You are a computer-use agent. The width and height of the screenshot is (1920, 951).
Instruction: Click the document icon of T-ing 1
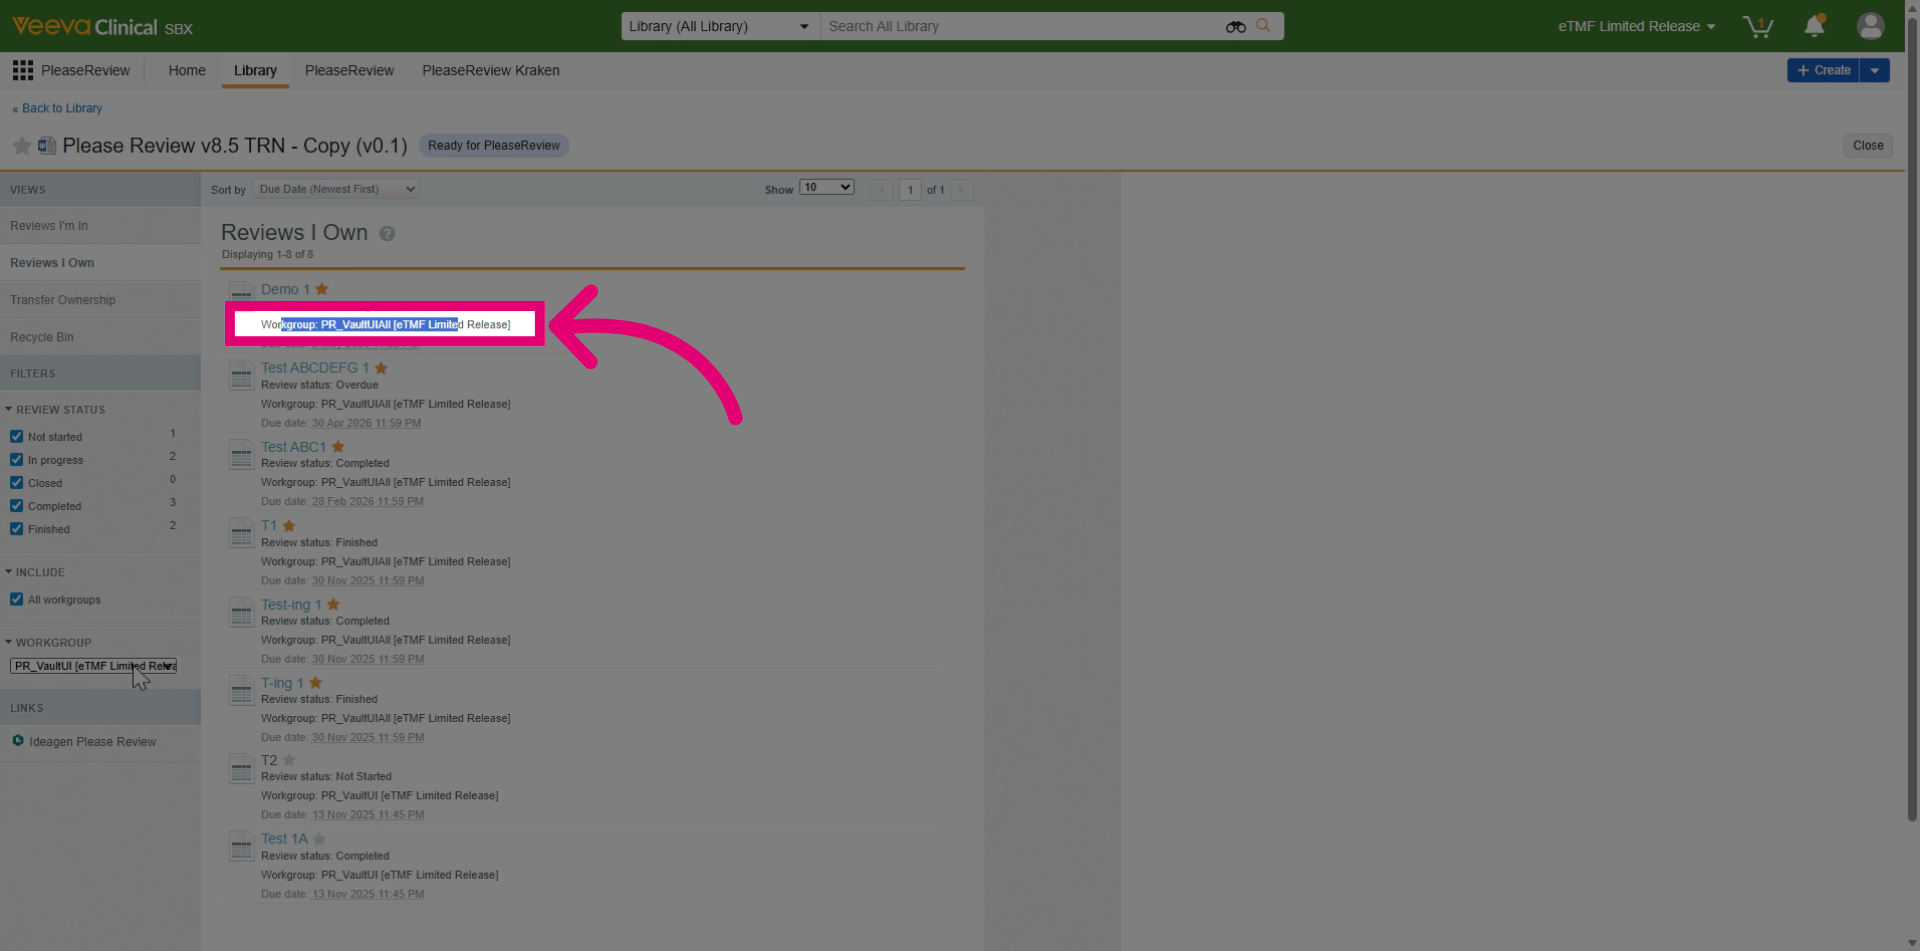point(242,690)
